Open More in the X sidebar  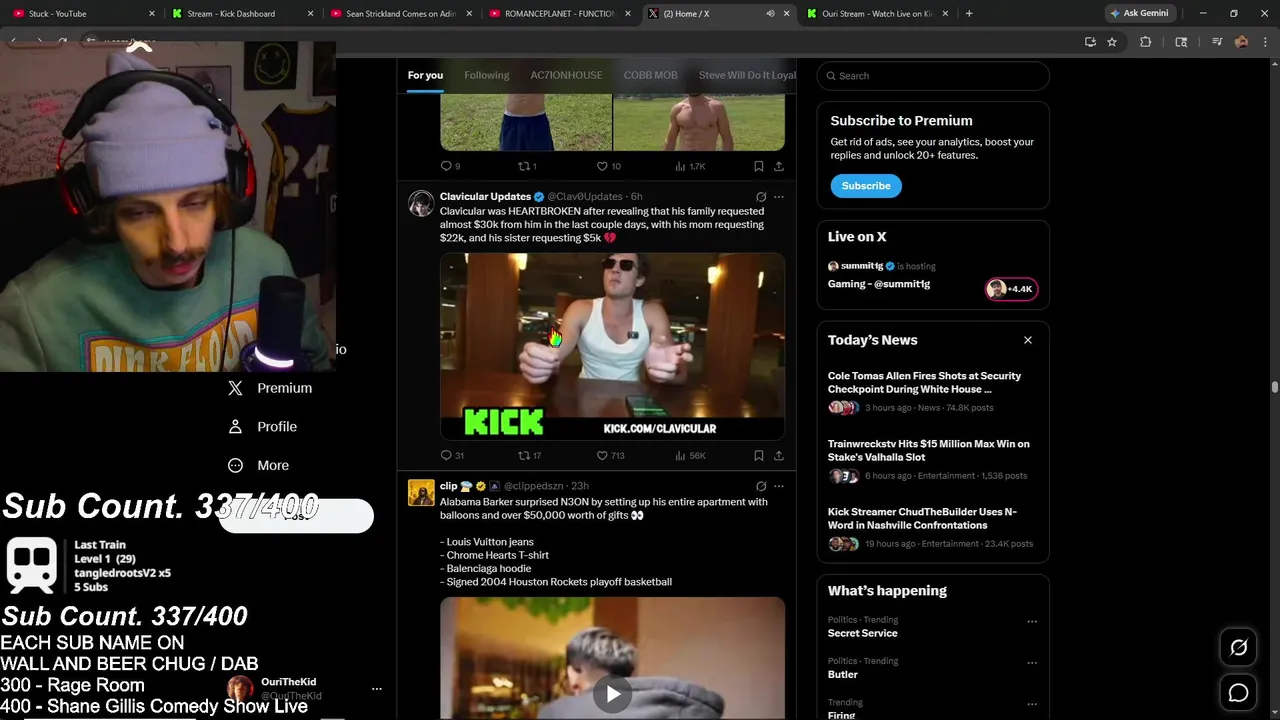(259, 465)
